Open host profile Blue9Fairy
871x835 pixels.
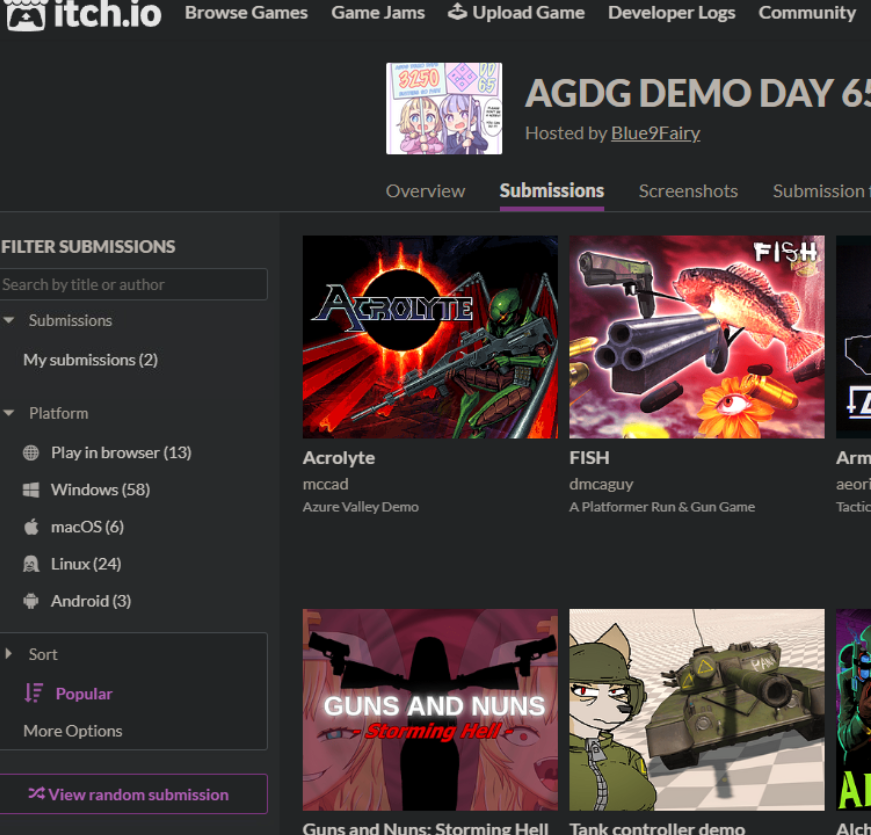655,133
